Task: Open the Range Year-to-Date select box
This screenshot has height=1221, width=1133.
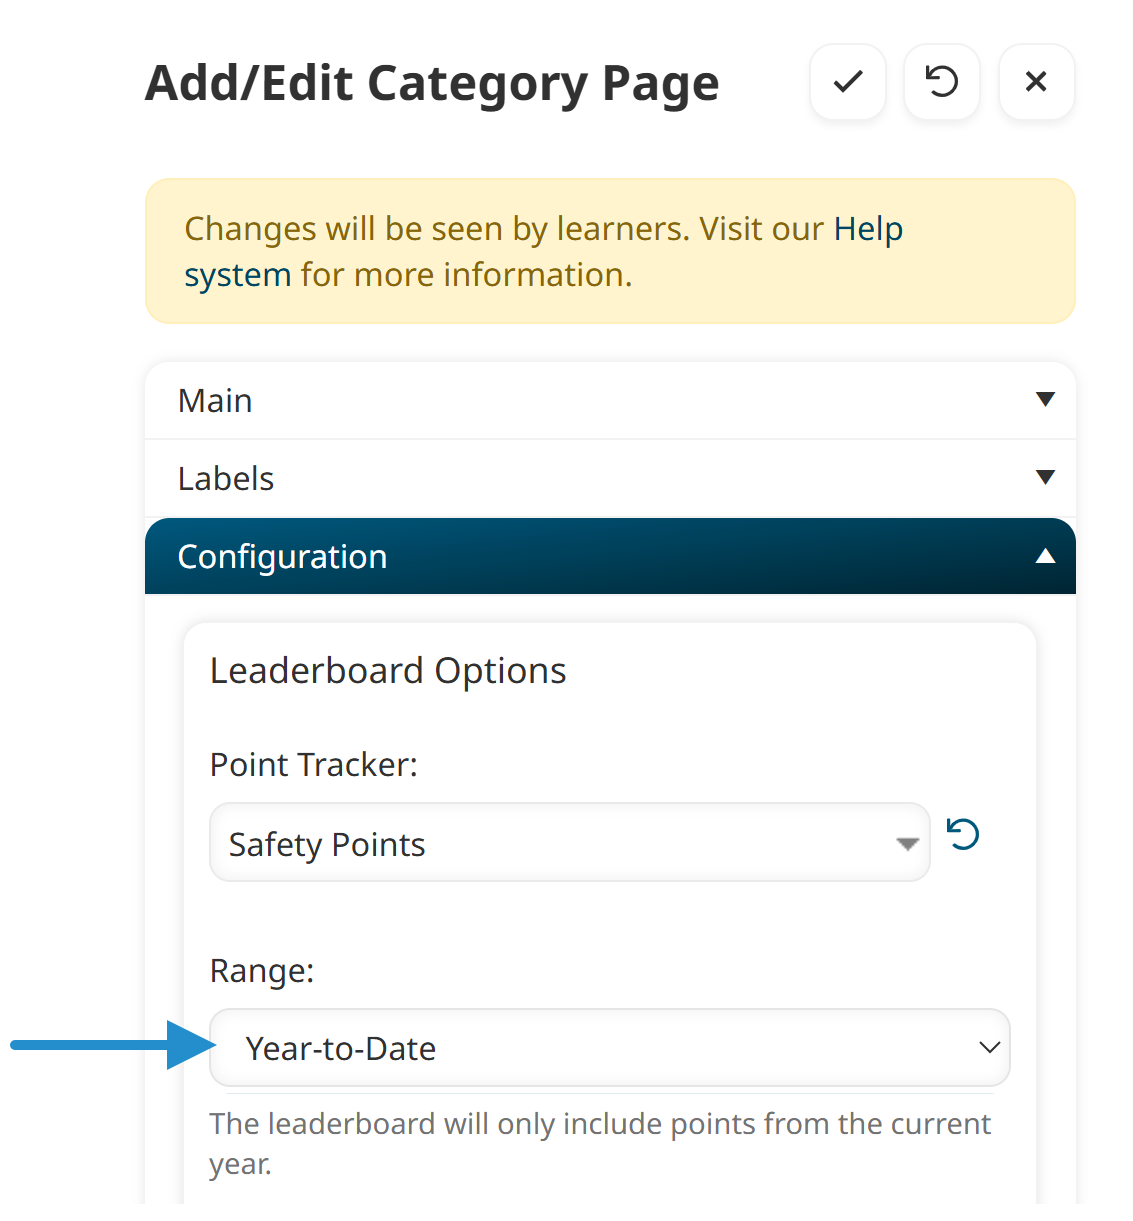Action: coord(600,1048)
